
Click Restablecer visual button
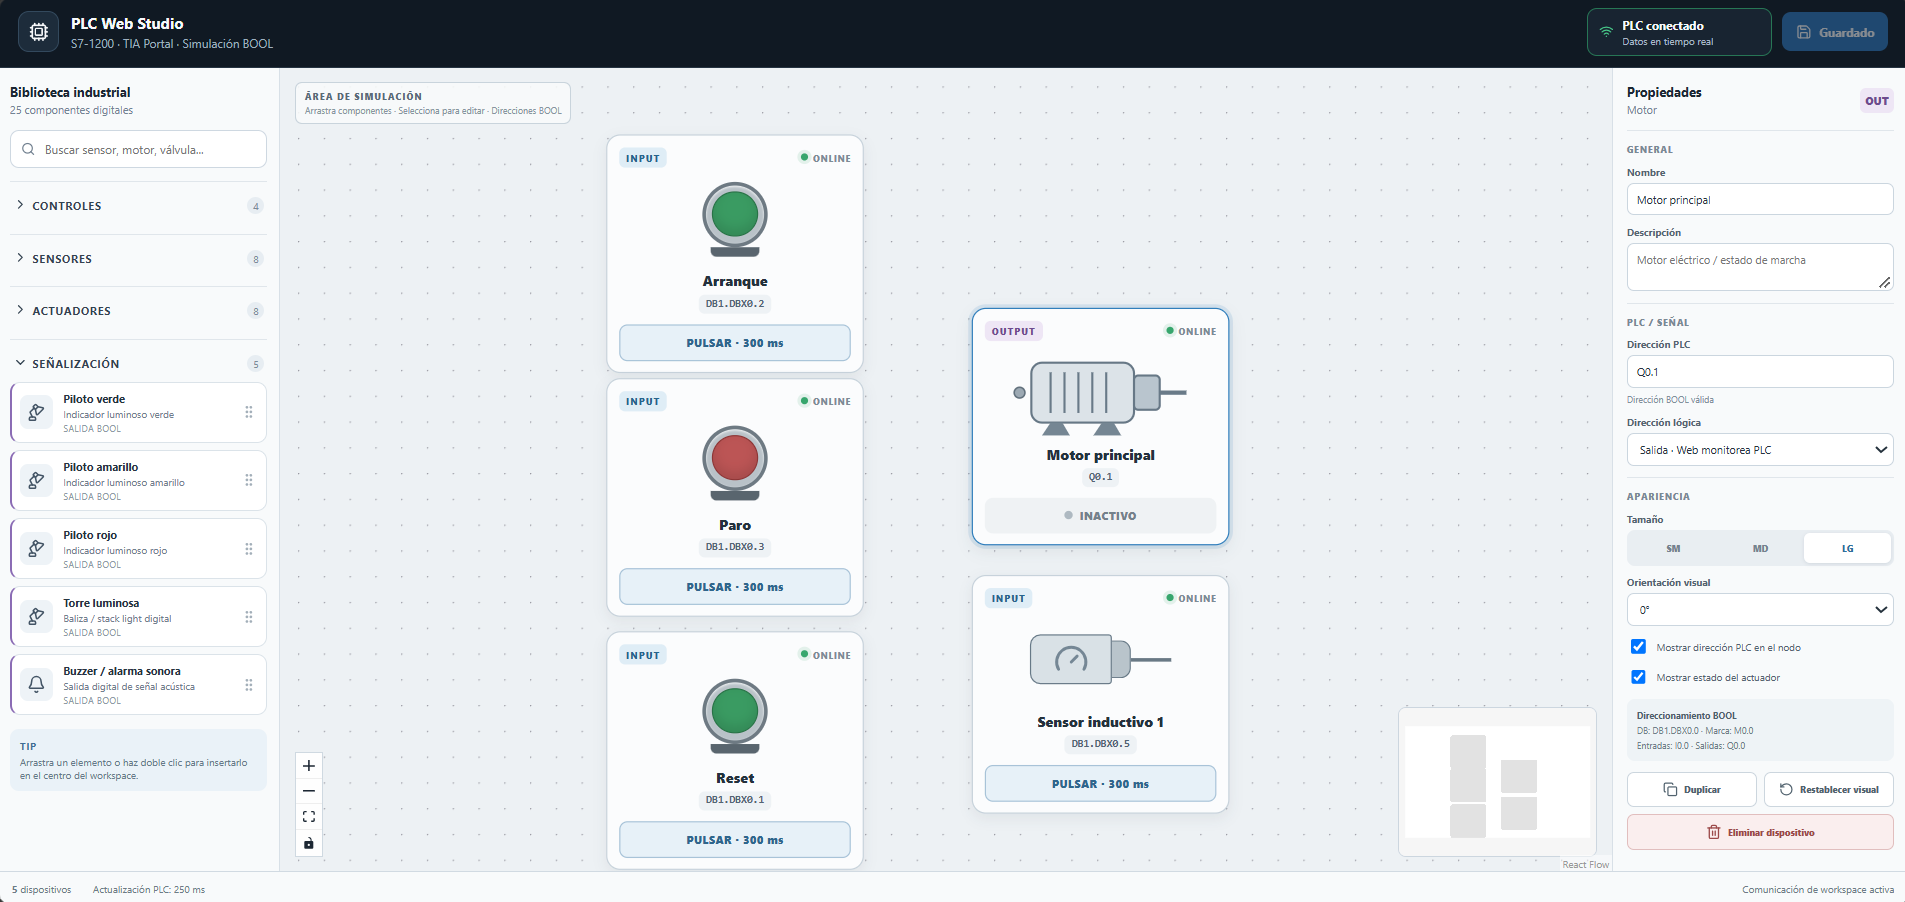point(1829,789)
